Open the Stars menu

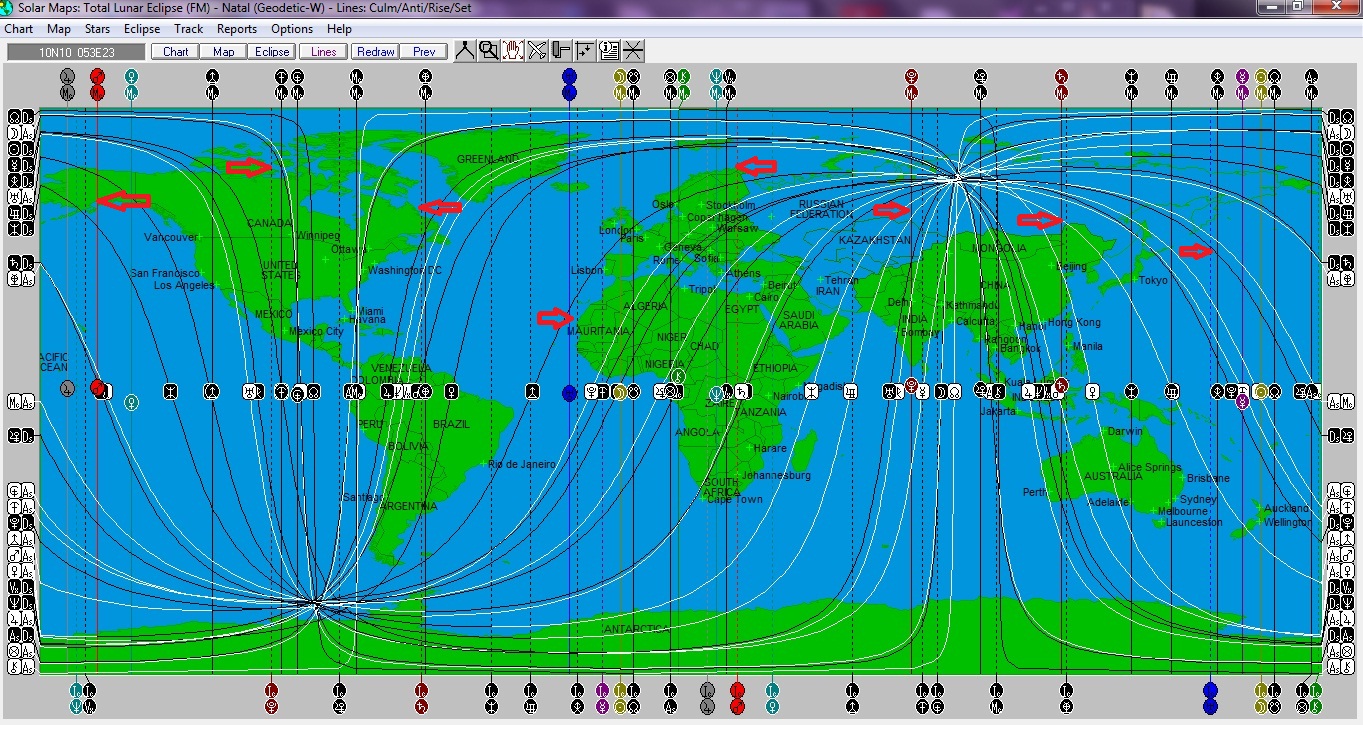point(97,29)
